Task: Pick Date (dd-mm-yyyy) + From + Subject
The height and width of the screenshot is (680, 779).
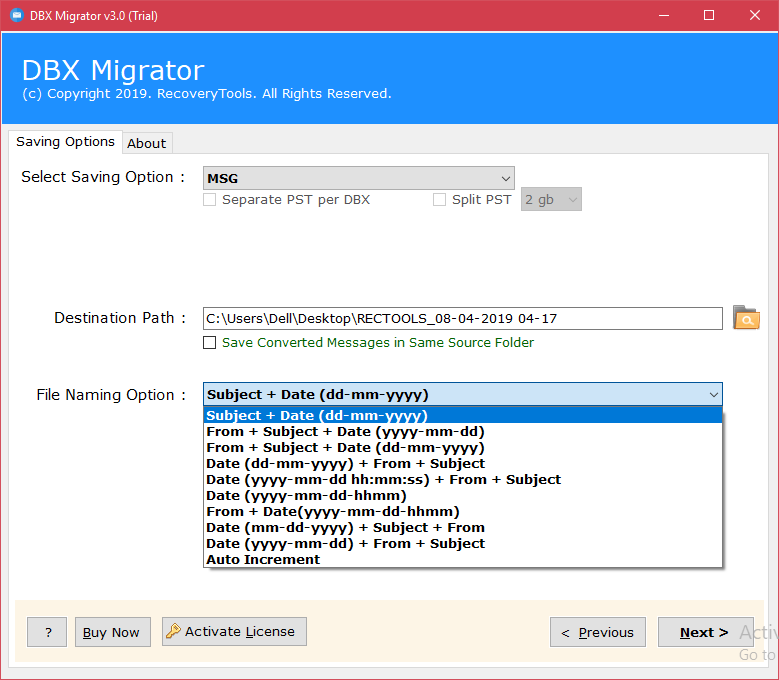Action: (x=463, y=463)
